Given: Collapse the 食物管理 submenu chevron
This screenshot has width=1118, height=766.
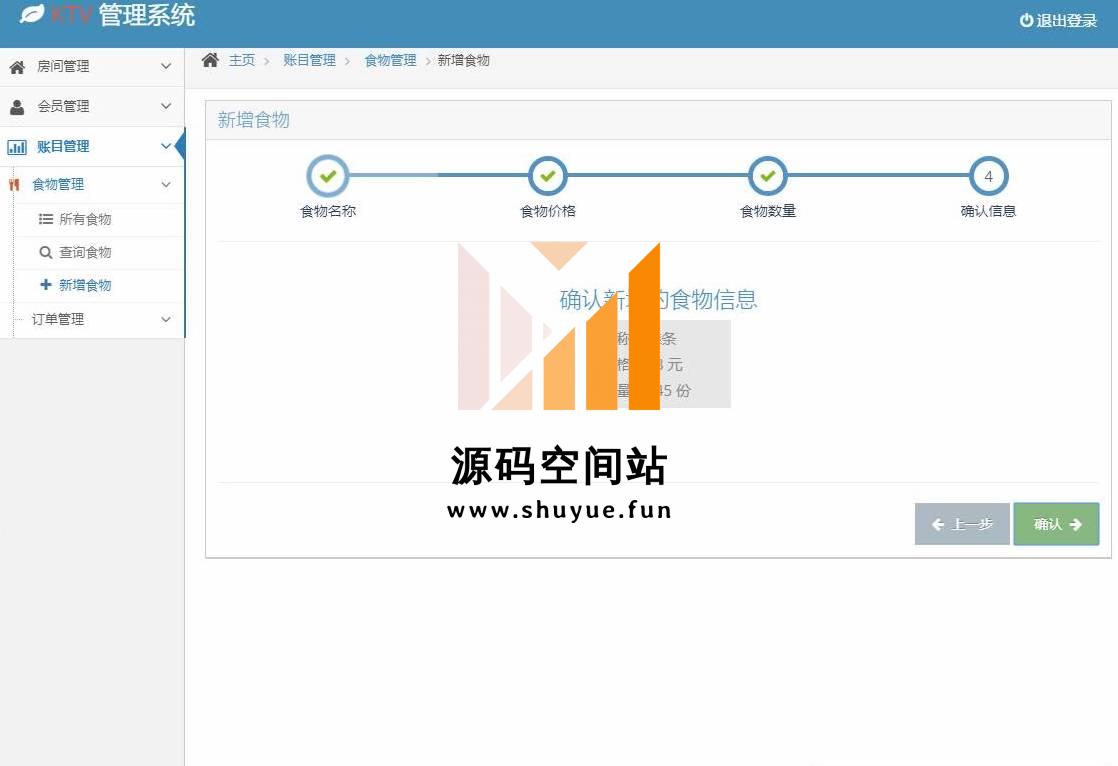Looking at the screenshot, I should click(x=166, y=184).
